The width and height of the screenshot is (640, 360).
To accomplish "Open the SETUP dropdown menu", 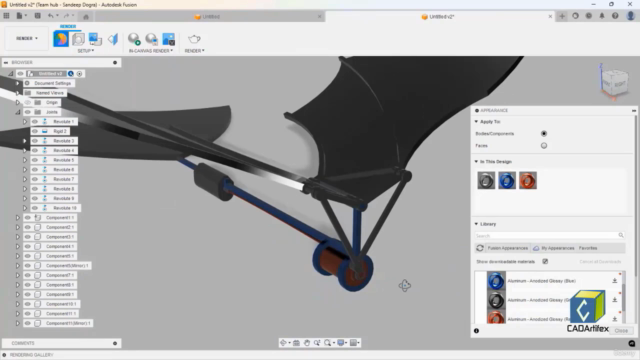I will click(86, 51).
